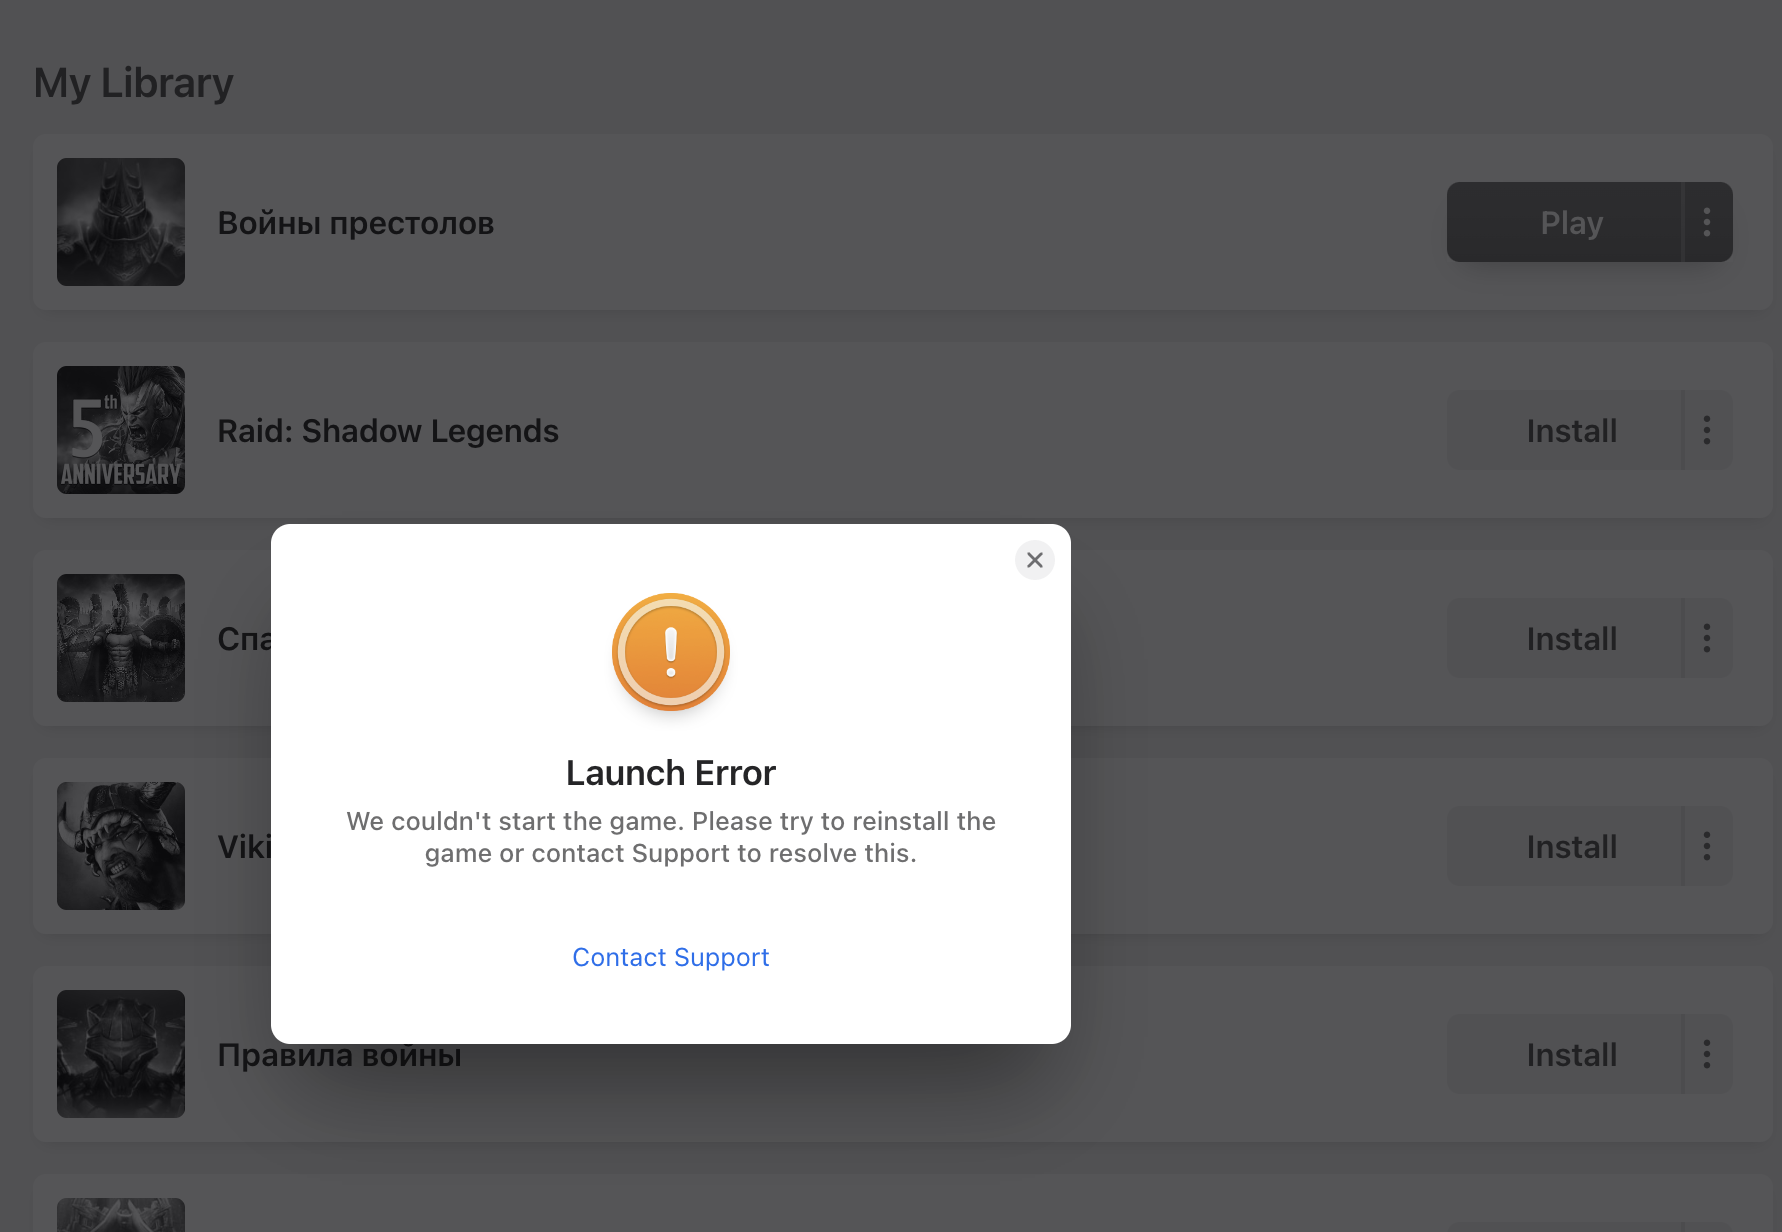Open three-dot menu for Vikings row
This screenshot has height=1232, width=1782.
pos(1707,846)
